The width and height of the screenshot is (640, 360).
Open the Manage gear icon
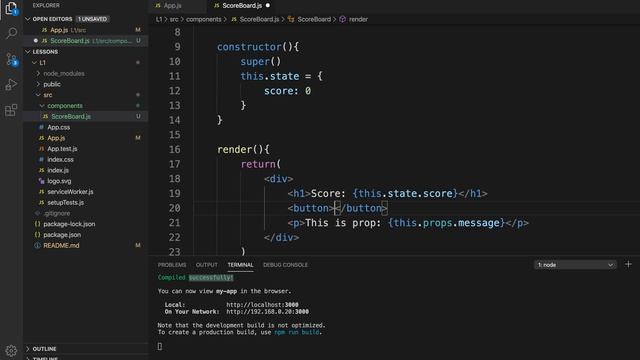click(x=11, y=351)
